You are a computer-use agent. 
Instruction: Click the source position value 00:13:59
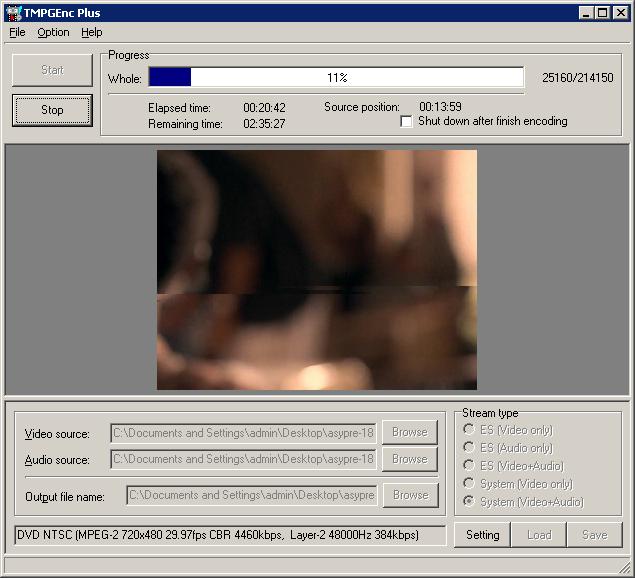point(440,107)
